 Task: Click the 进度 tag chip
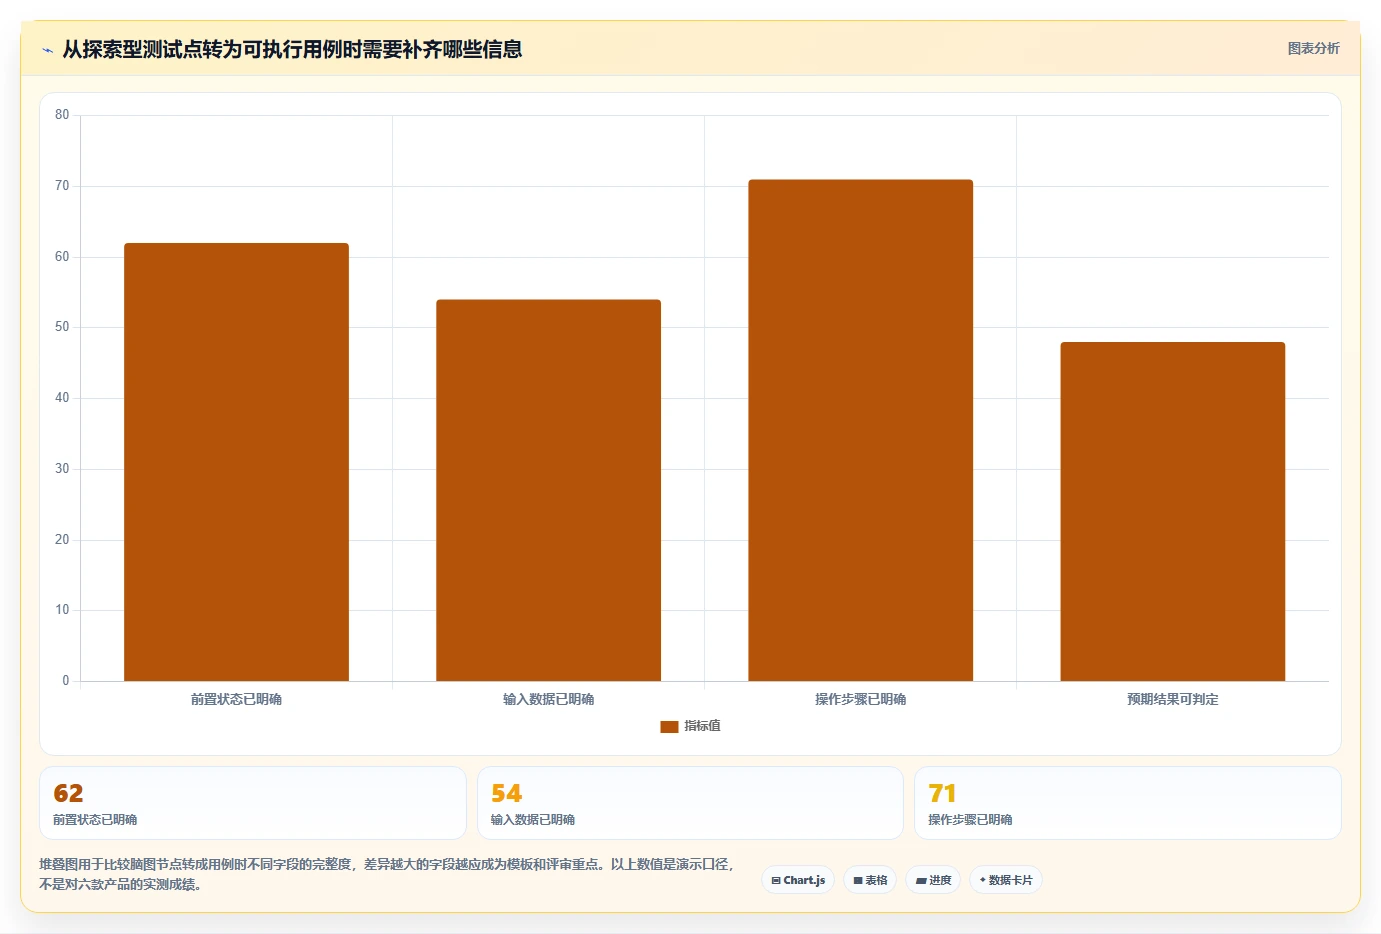(933, 880)
